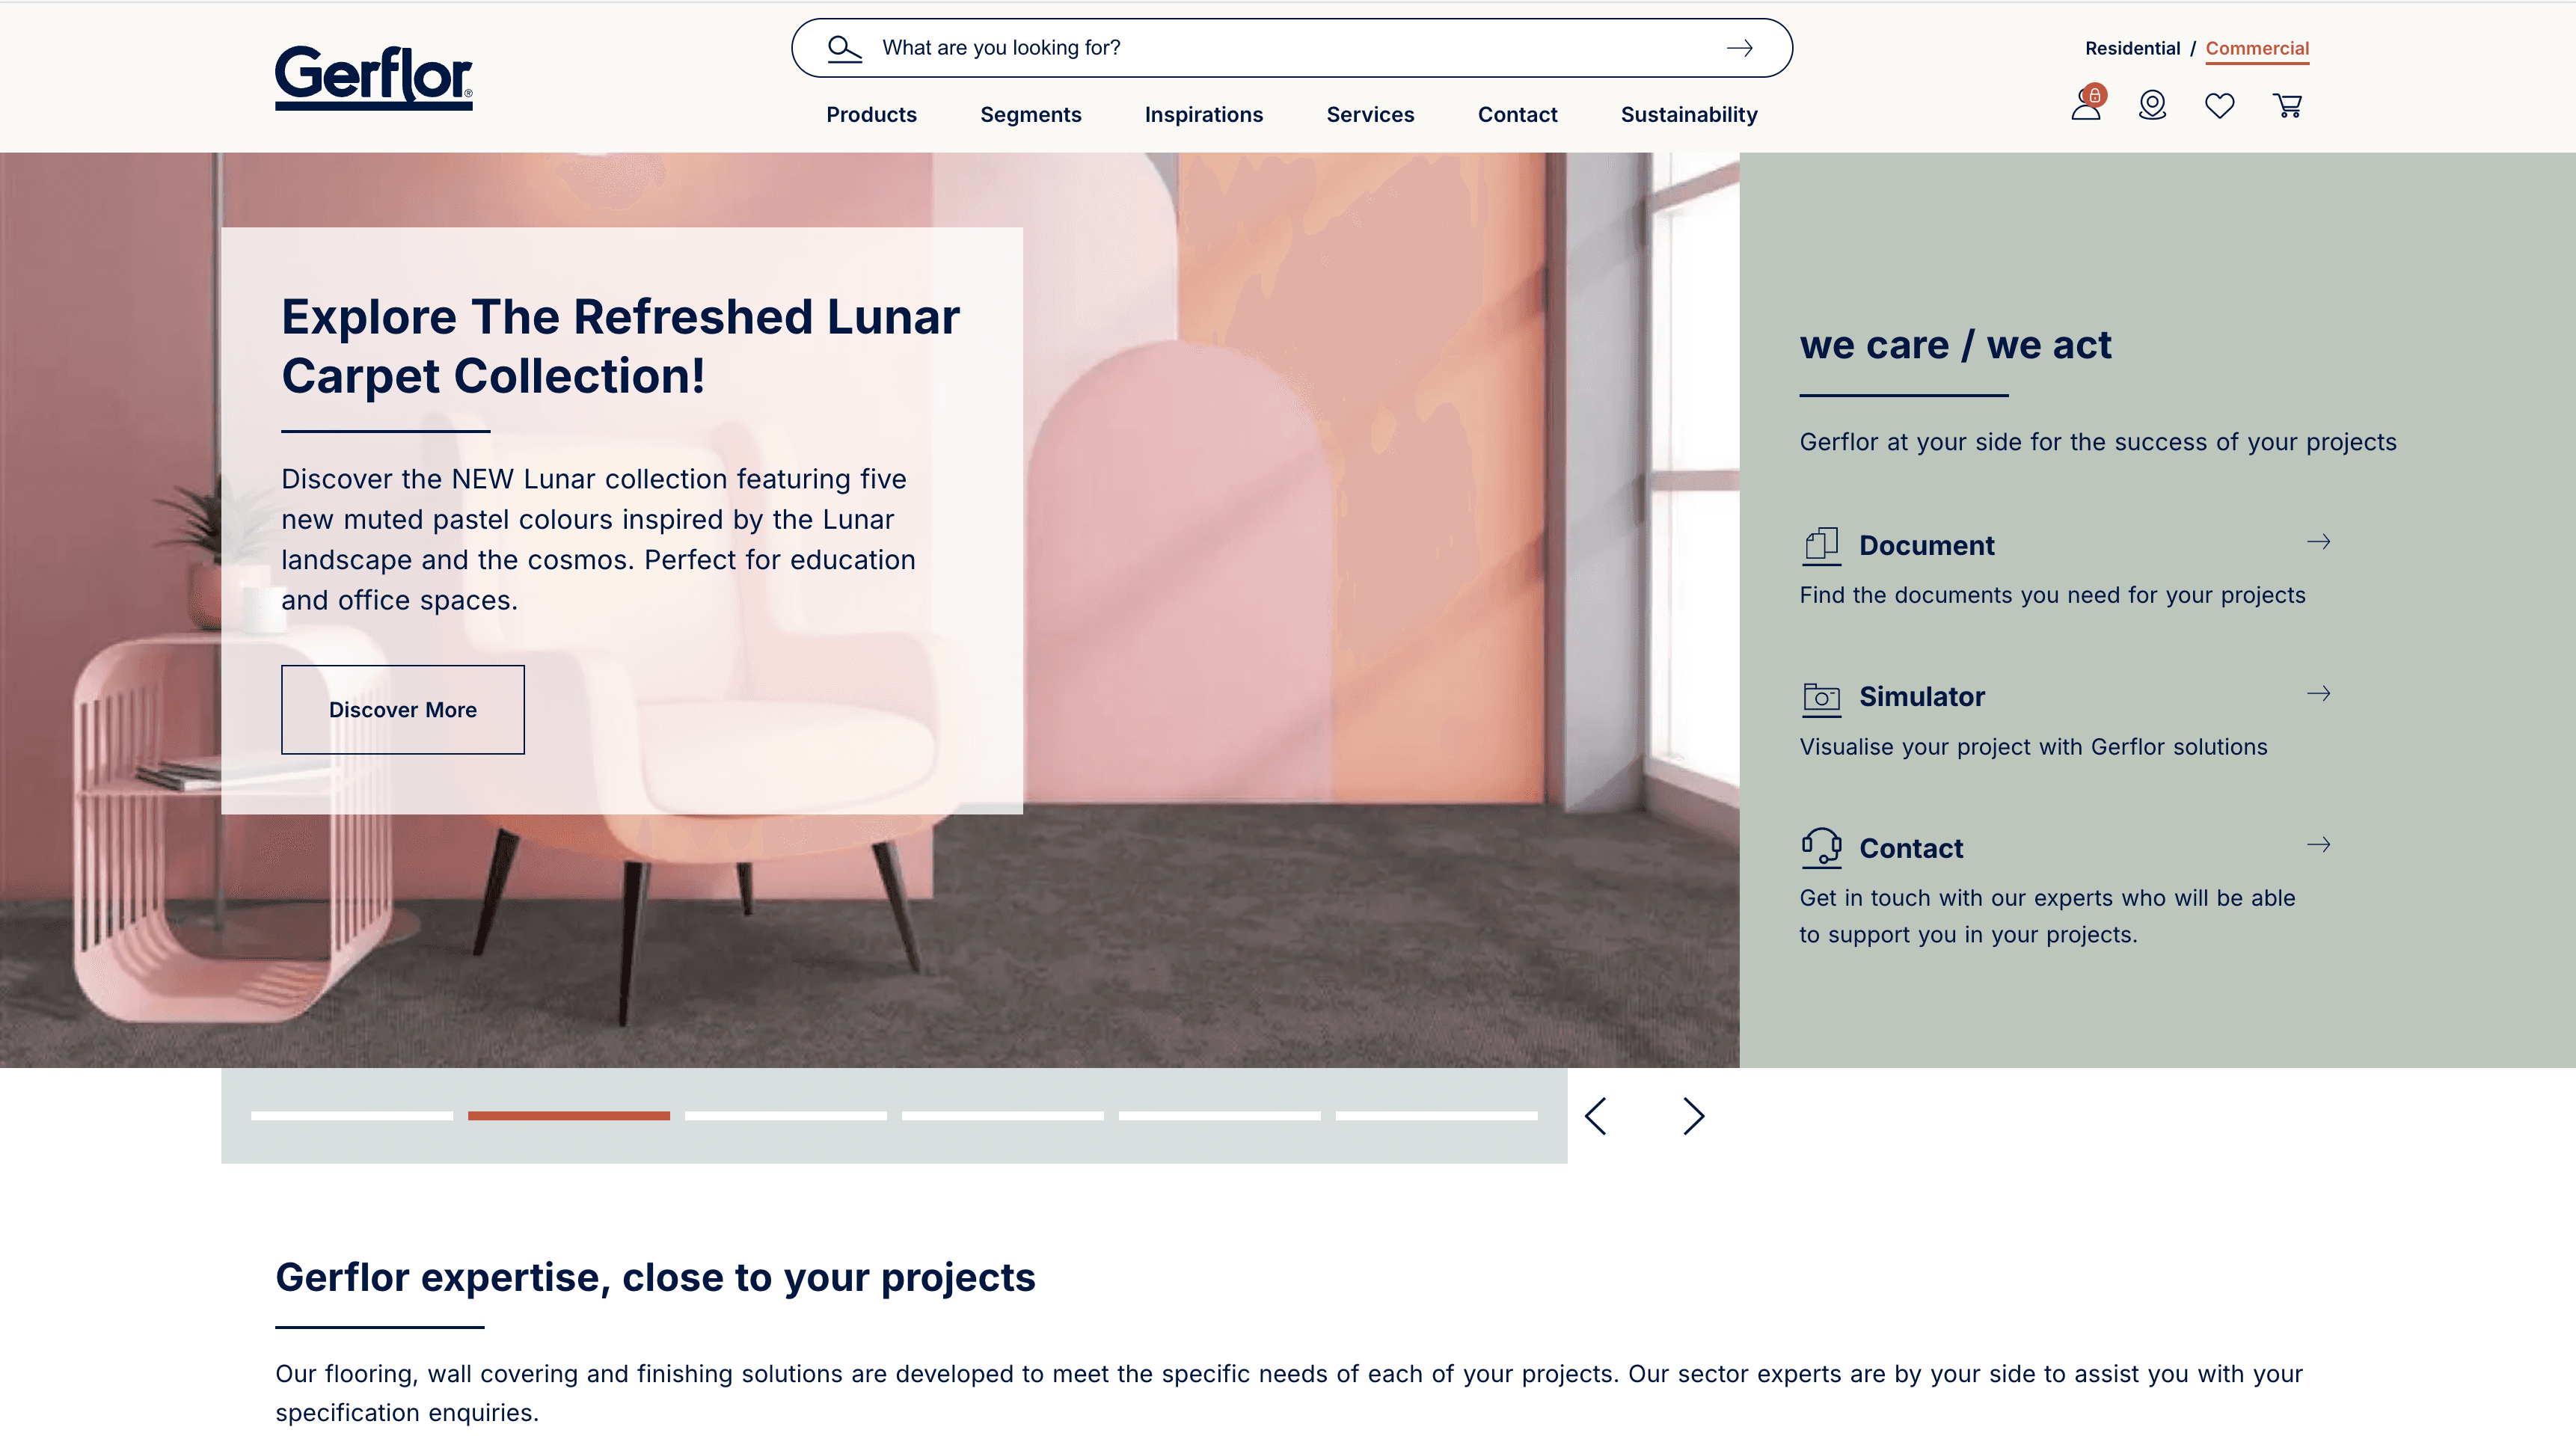Image resolution: width=2576 pixels, height=1436 pixels.
Task: Click 'Find the documents you need for your projects'
Action: 2052,596
